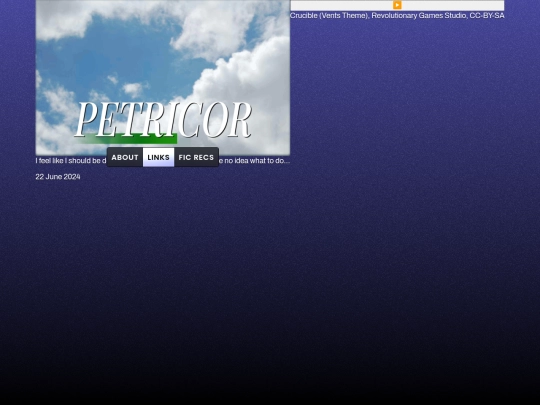
Task: Open the ABOUT tab
Action: click(125, 157)
